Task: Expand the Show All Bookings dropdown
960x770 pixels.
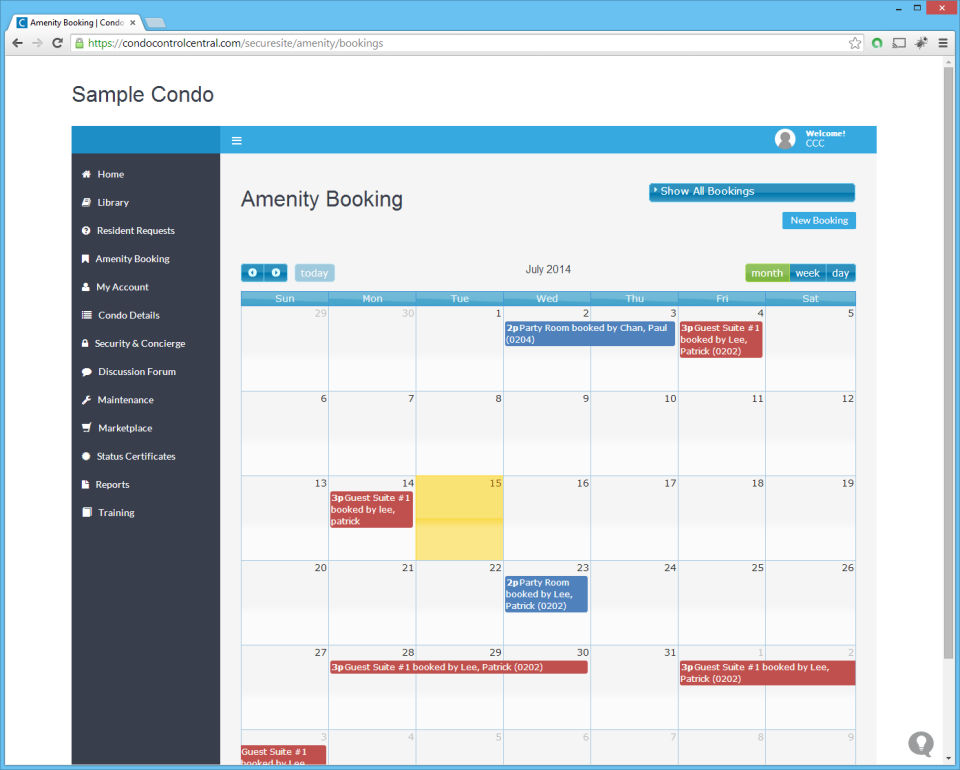Action: tap(752, 192)
